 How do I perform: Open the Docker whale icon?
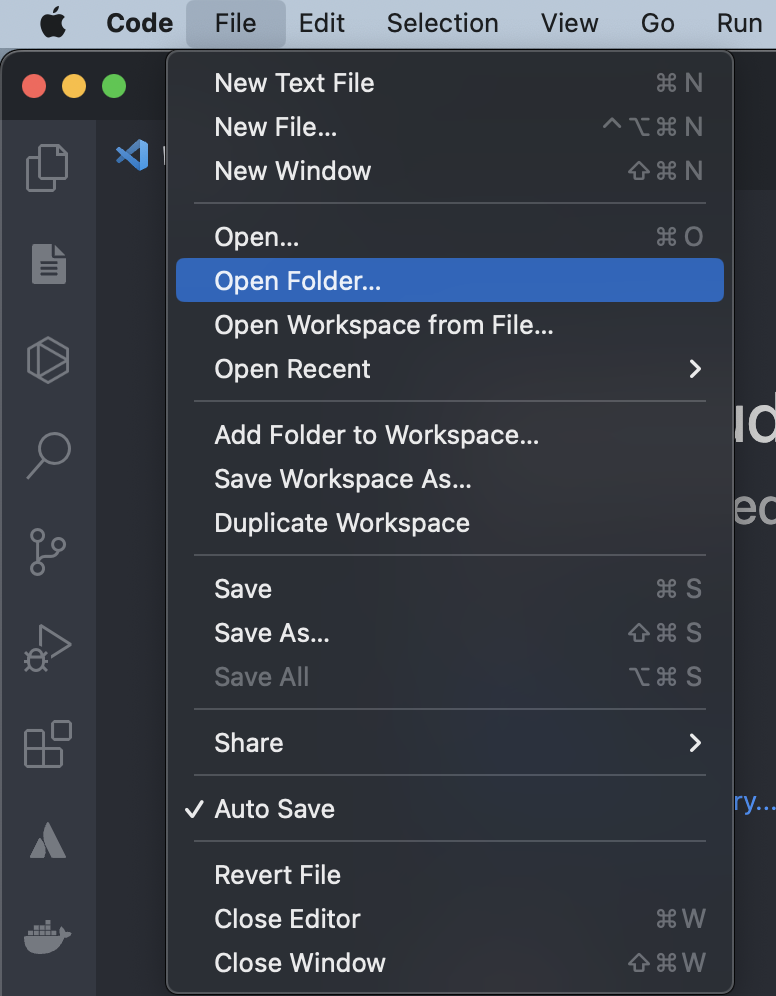pos(47,937)
